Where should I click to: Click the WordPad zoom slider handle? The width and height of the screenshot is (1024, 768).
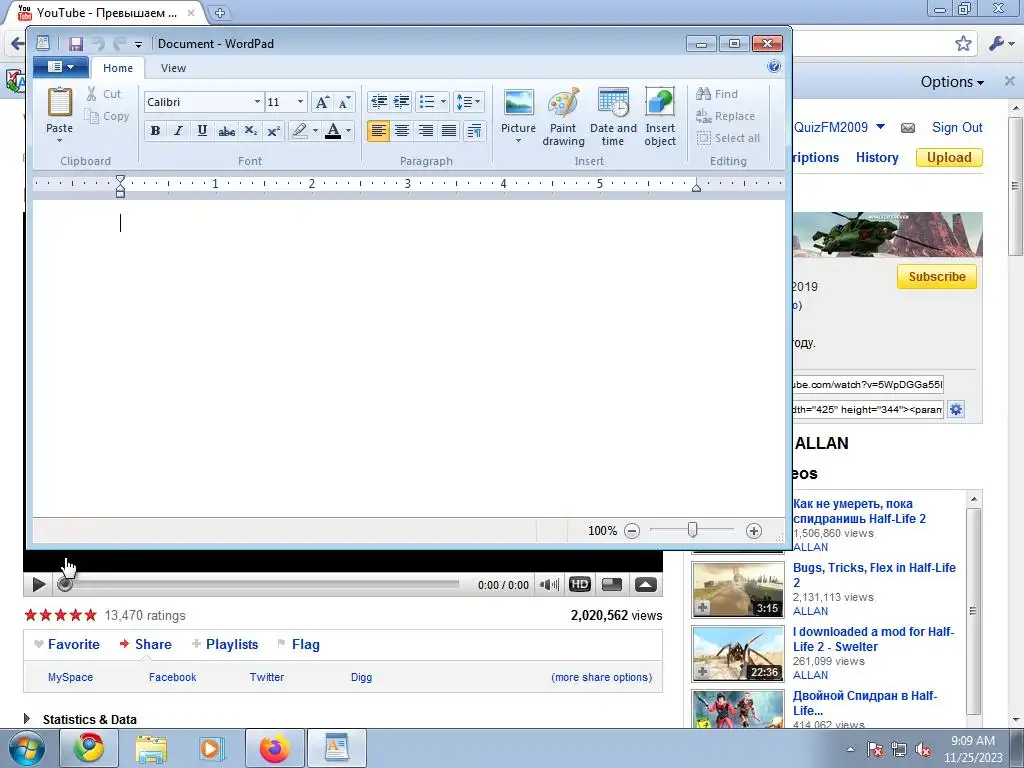[692, 530]
